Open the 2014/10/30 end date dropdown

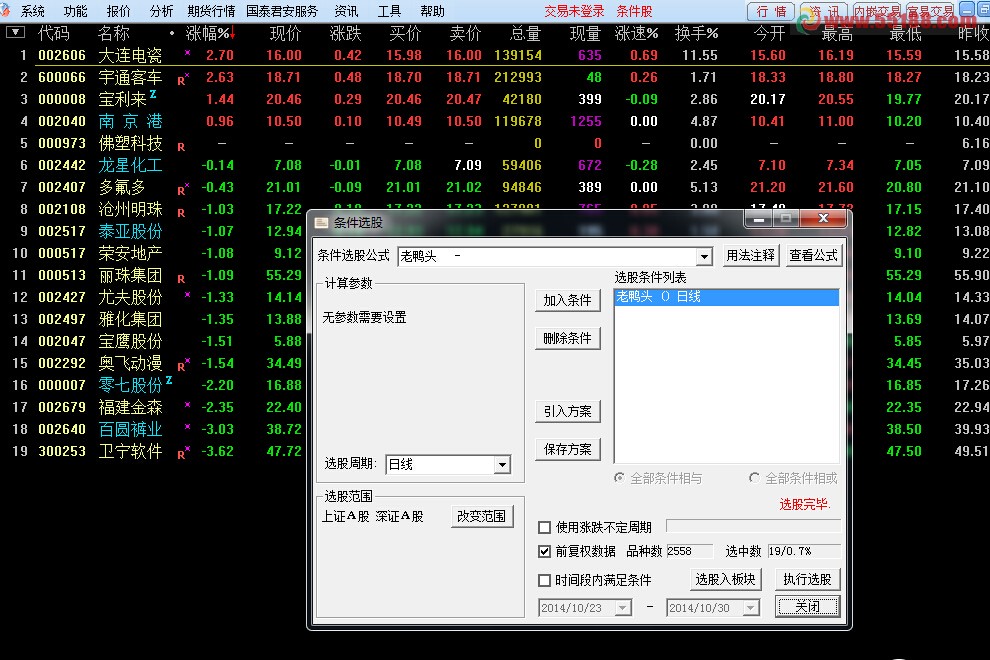[749, 606]
